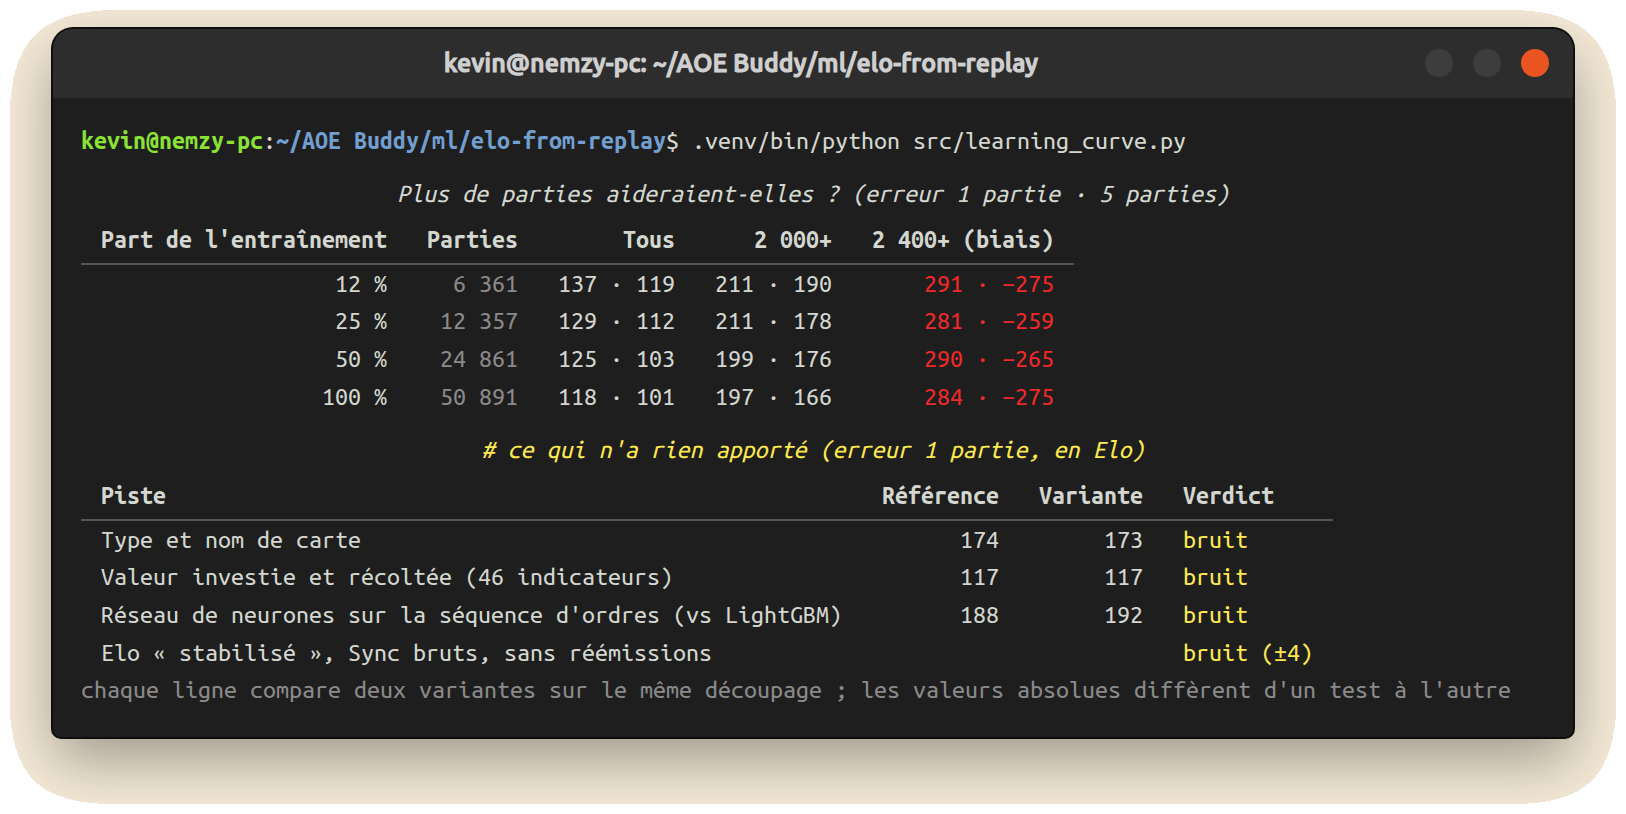1626x814 pixels.
Task: Click the Variante value '173'
Action: click(x=1123, y=540)
